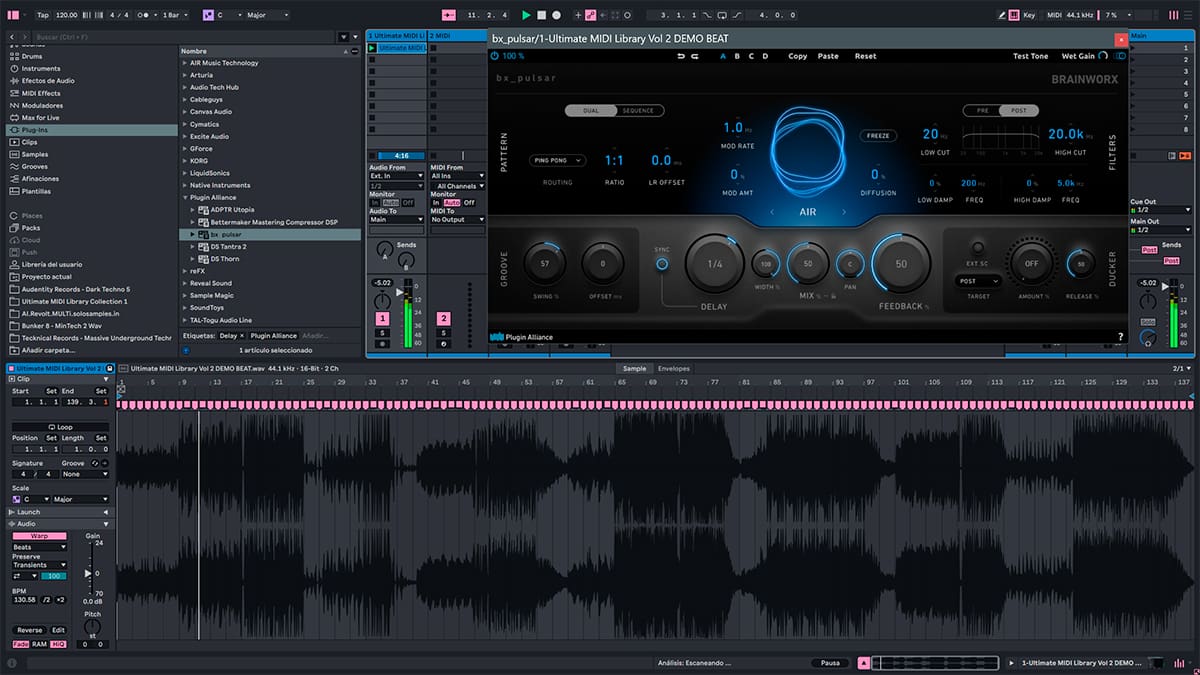Click the DELAY time knob showing 1/4

[715, 264]
